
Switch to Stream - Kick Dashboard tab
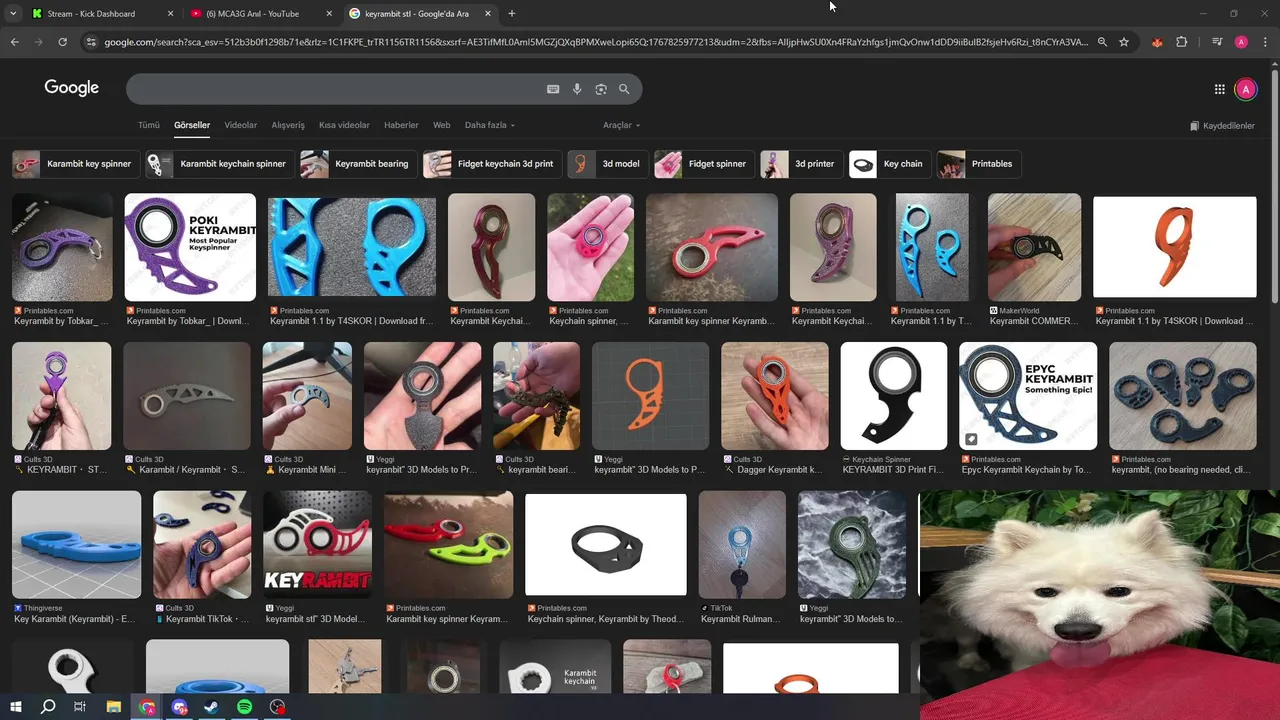click(x=103, y=14)
